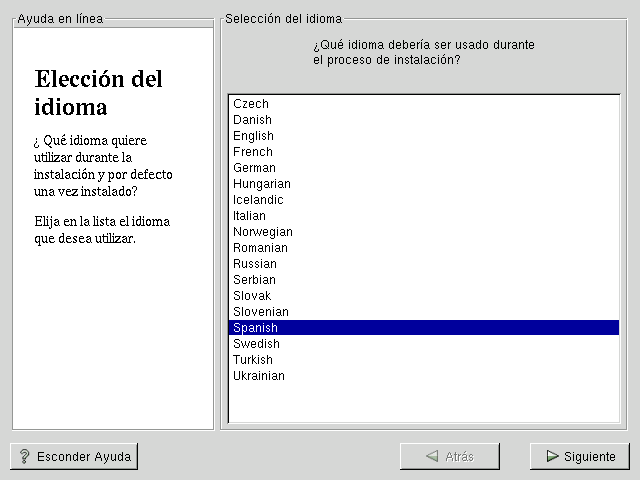
Task: Choose Swedish from the language list
Action: pyautogui.click(x=256, y=344)
